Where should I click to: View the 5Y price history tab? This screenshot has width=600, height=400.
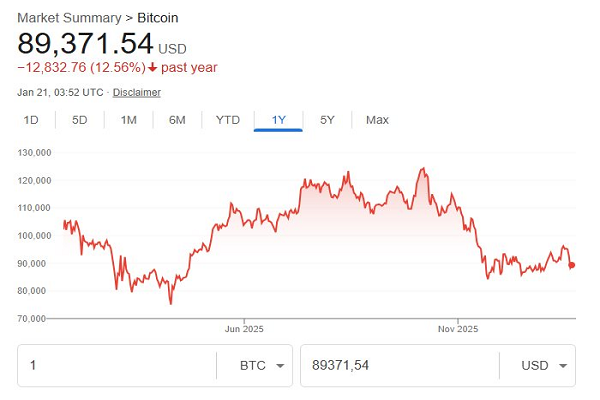[327, 120]
